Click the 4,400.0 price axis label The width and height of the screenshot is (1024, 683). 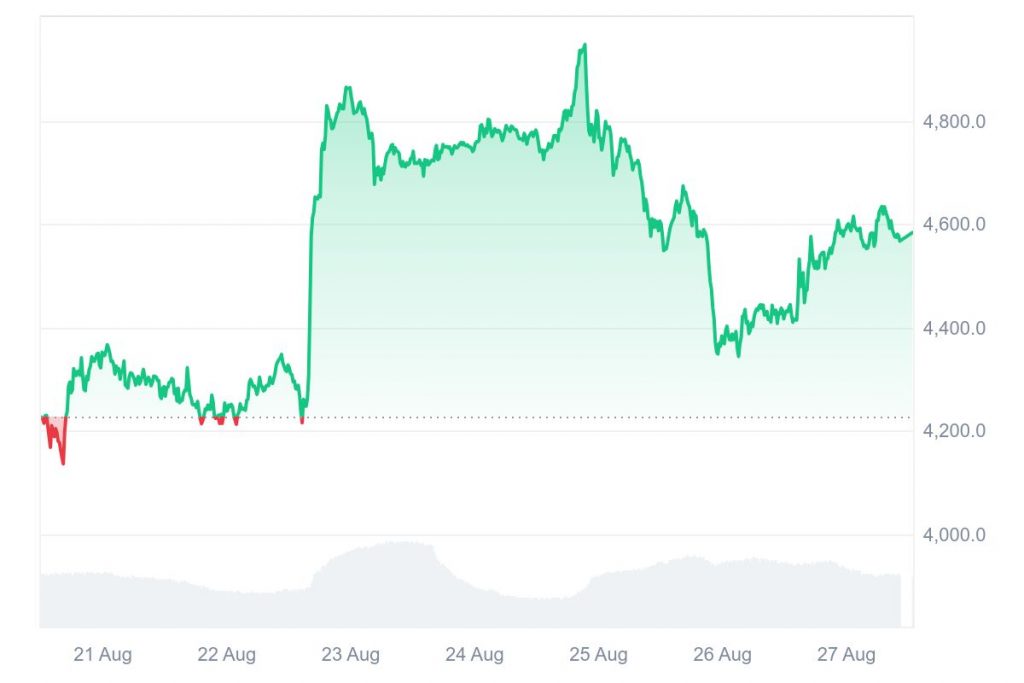(955, 328)
